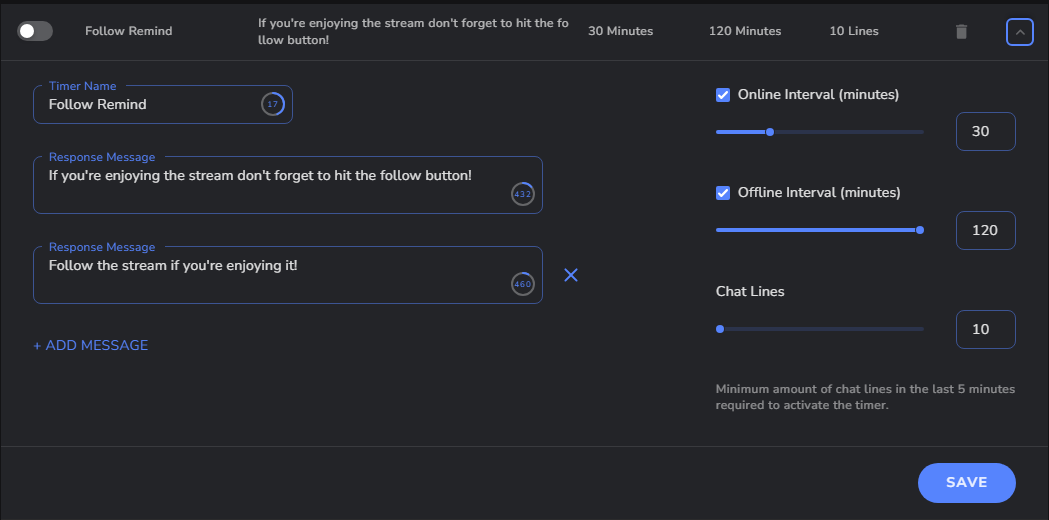Screen dimensions: 1049x520
Task: Uncheck the Offline Interval checkbox
Action: tap(723, 193)
